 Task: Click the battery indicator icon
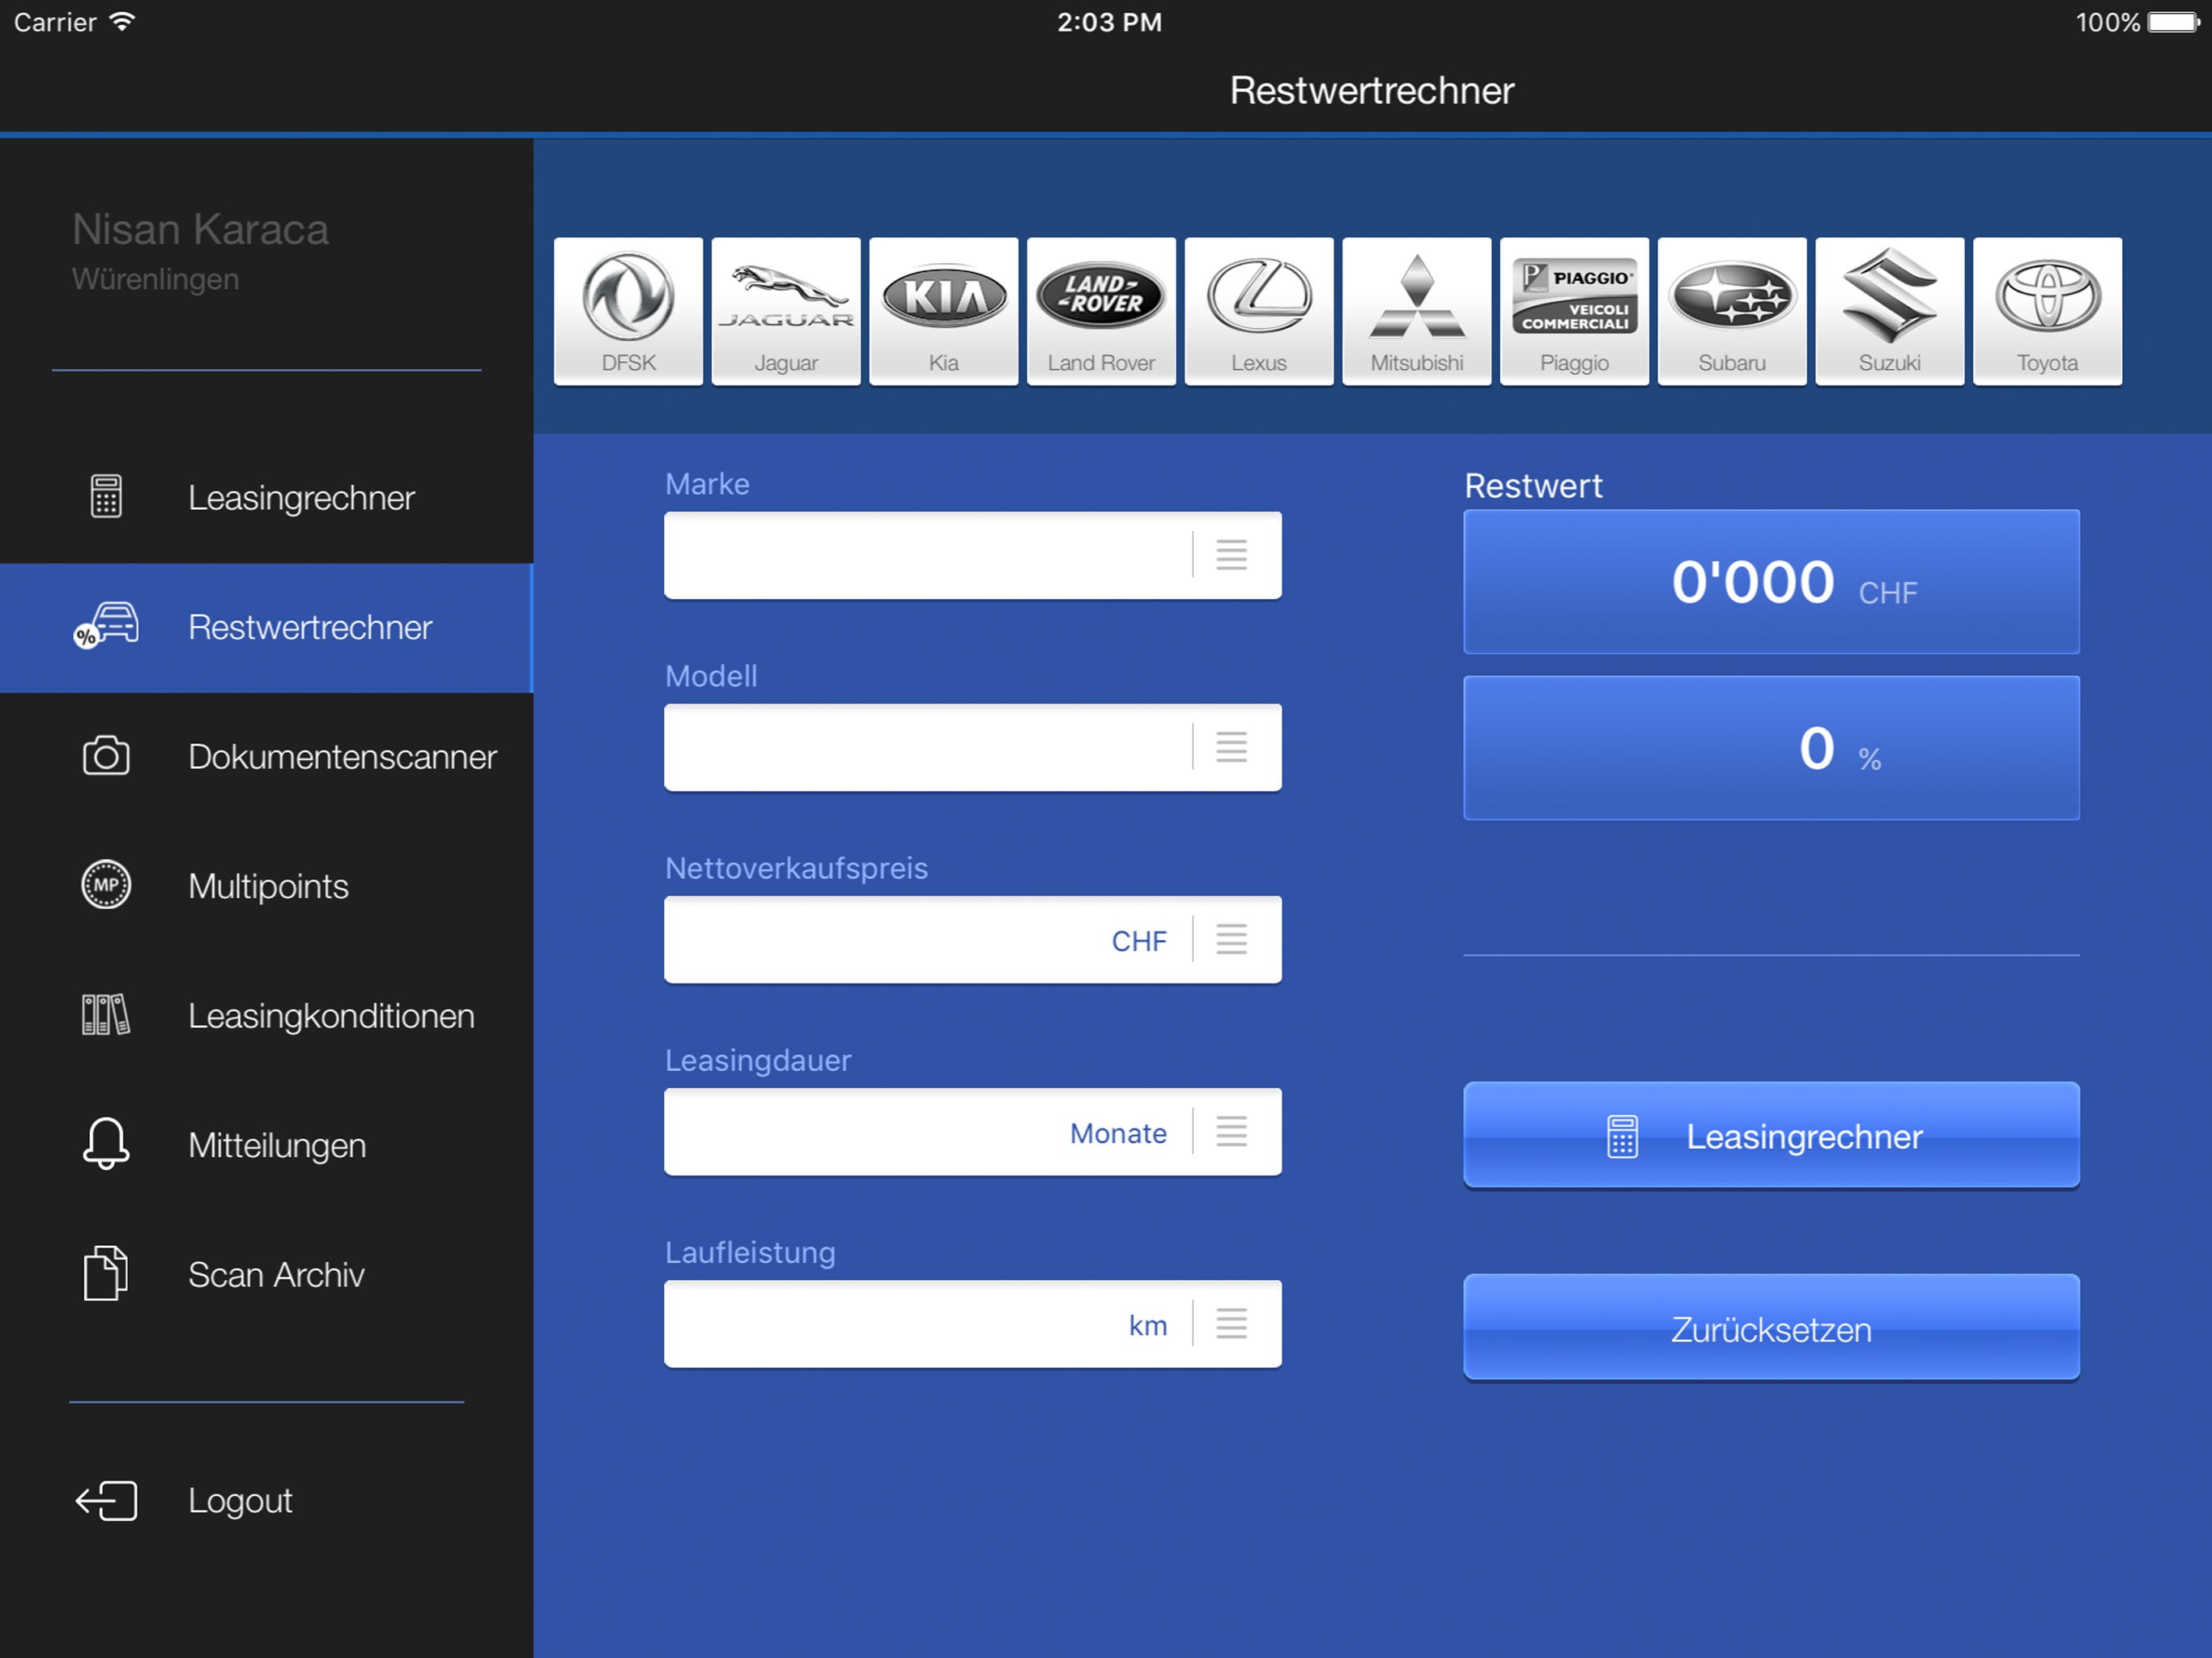2174,22
